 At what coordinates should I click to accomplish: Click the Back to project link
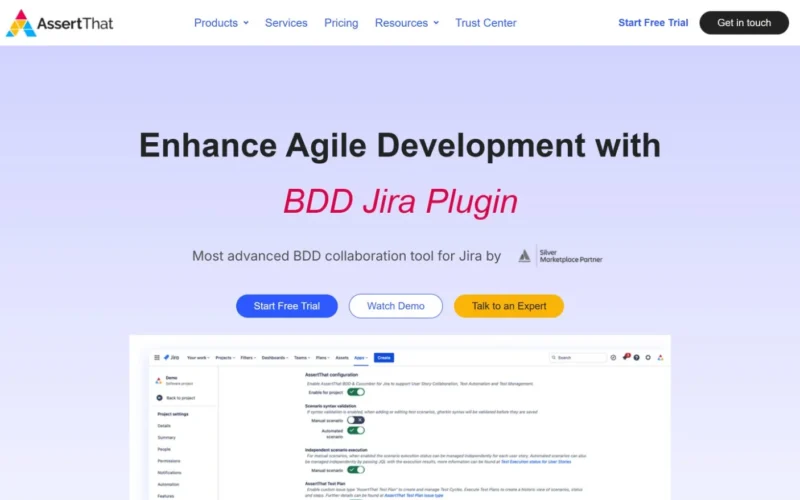[181, 398]
